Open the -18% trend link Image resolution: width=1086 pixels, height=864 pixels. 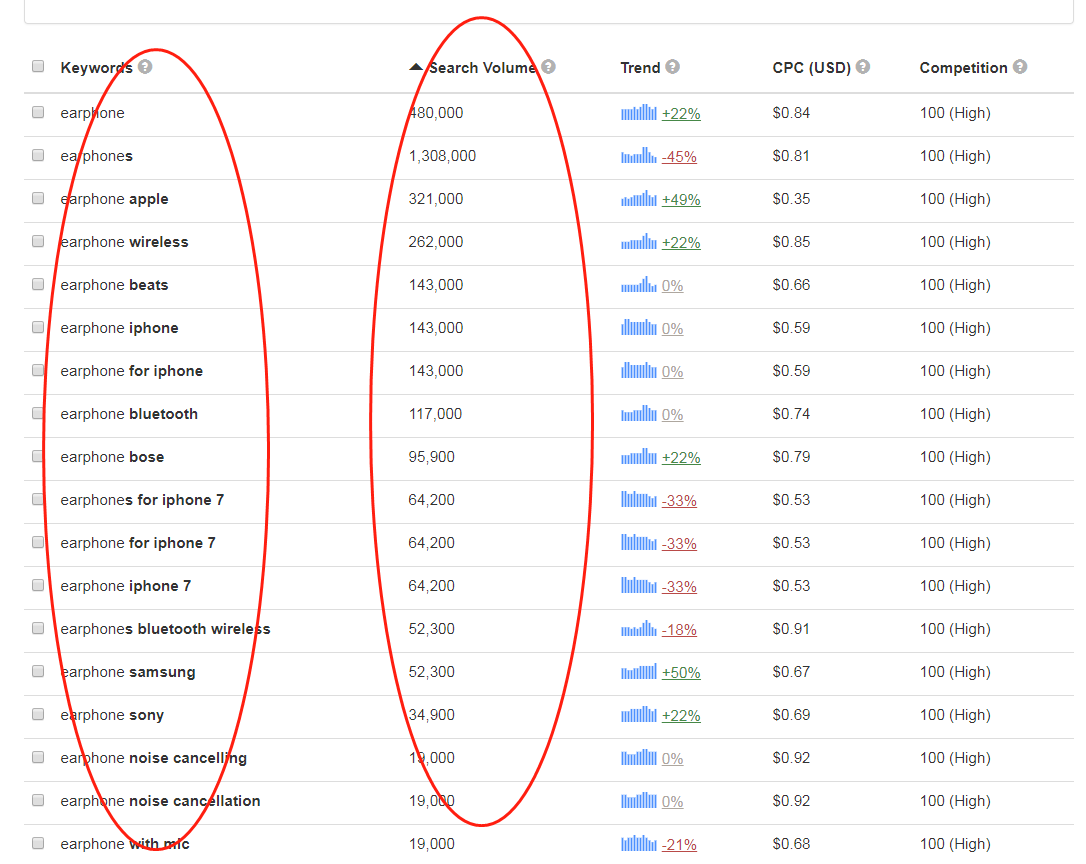point(679,629)
